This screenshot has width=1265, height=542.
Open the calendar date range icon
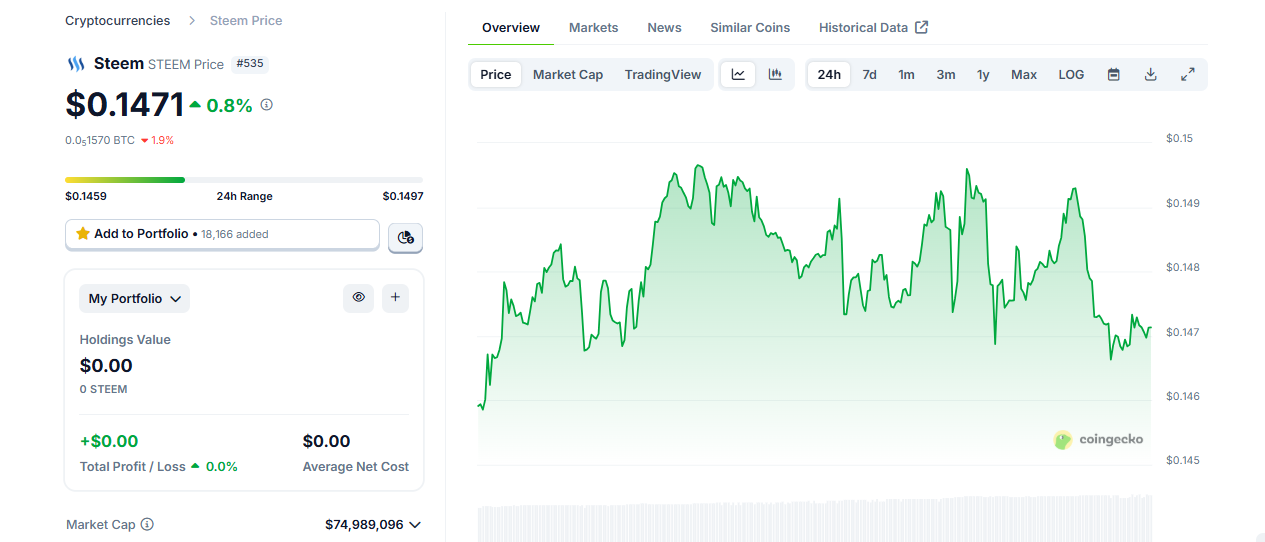point(1113,74)
